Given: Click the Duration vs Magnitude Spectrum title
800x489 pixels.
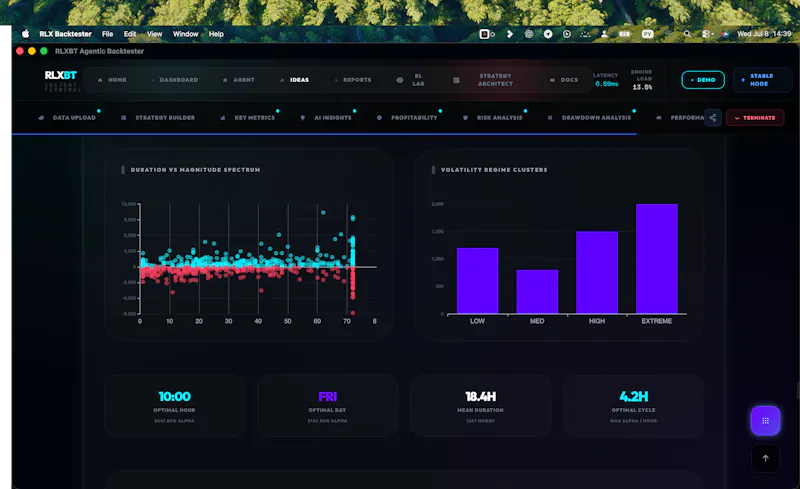Looking at the screenshot, I should click(x=195, y=169).
